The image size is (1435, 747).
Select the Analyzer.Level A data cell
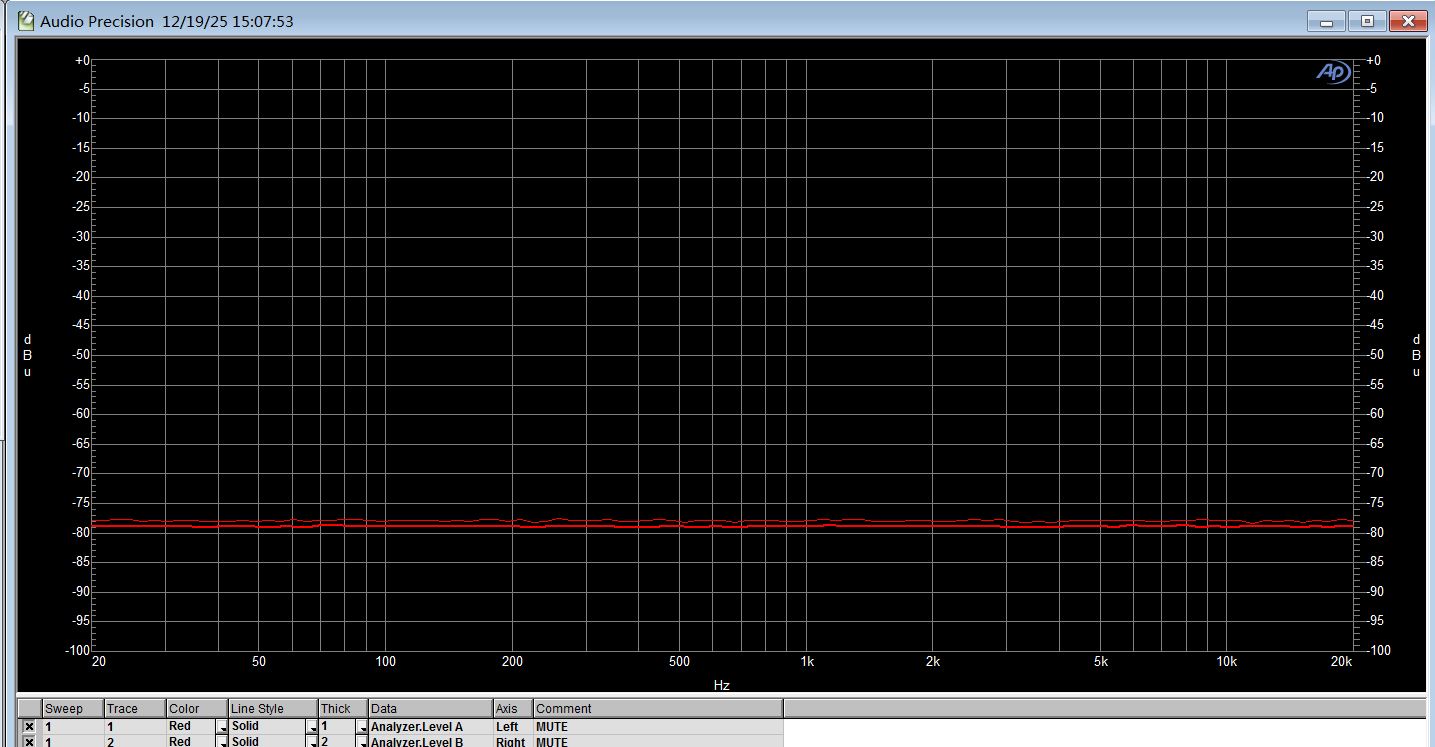click(x=430, y=727)
